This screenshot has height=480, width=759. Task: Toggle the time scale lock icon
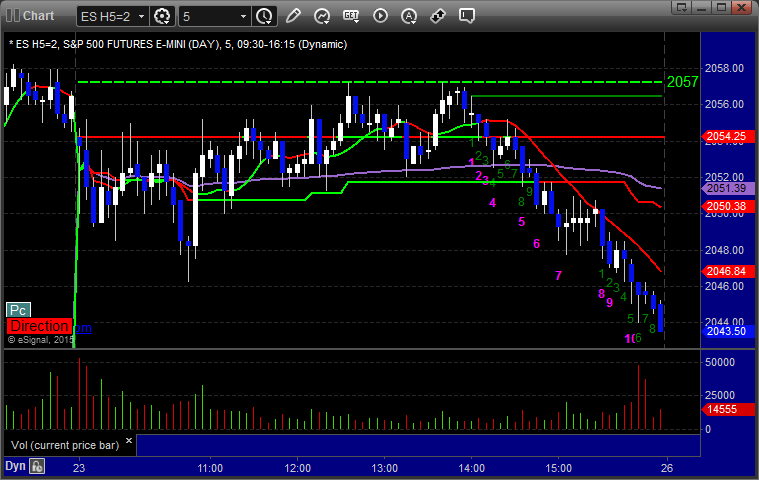coord(37,466)
